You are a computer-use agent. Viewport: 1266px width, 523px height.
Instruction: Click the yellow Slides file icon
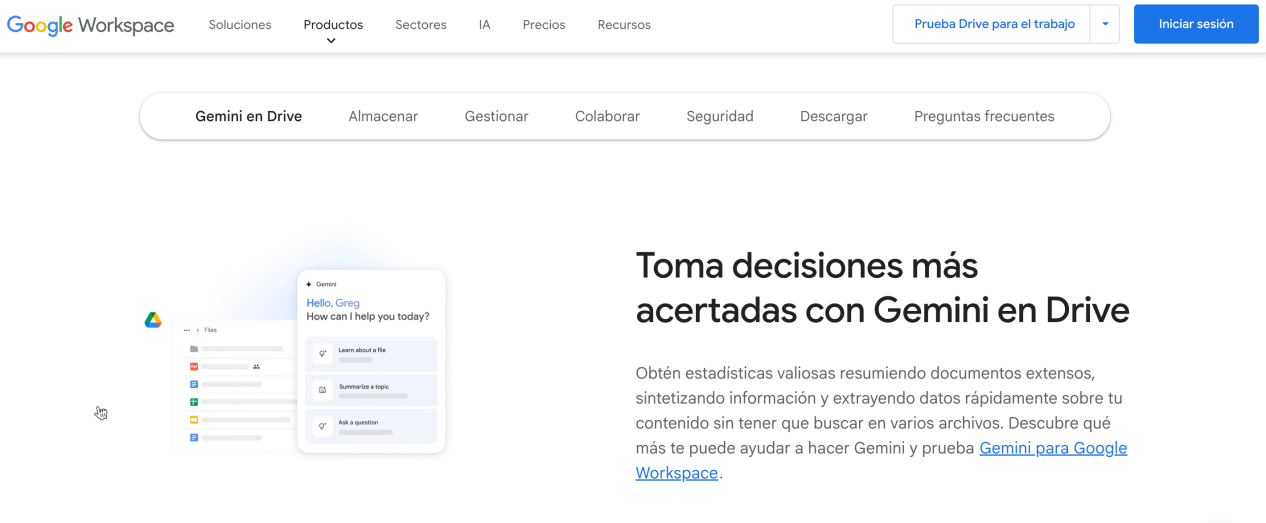pos(194,420)
